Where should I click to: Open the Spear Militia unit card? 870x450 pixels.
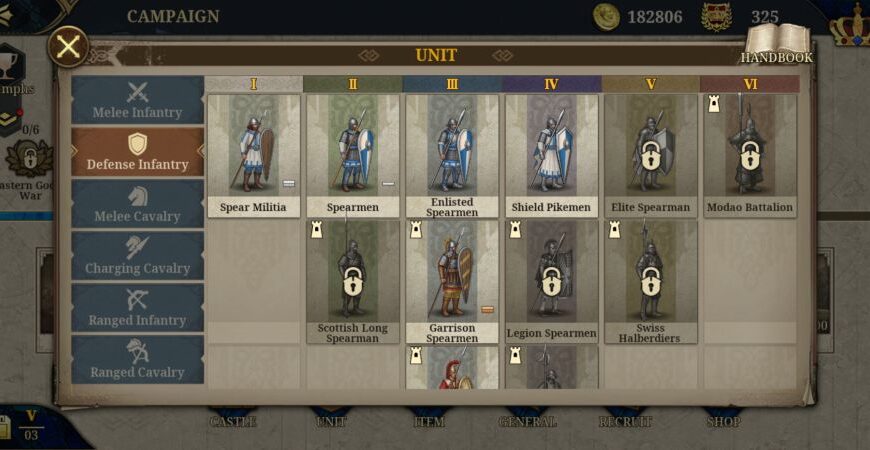point(254,156)
